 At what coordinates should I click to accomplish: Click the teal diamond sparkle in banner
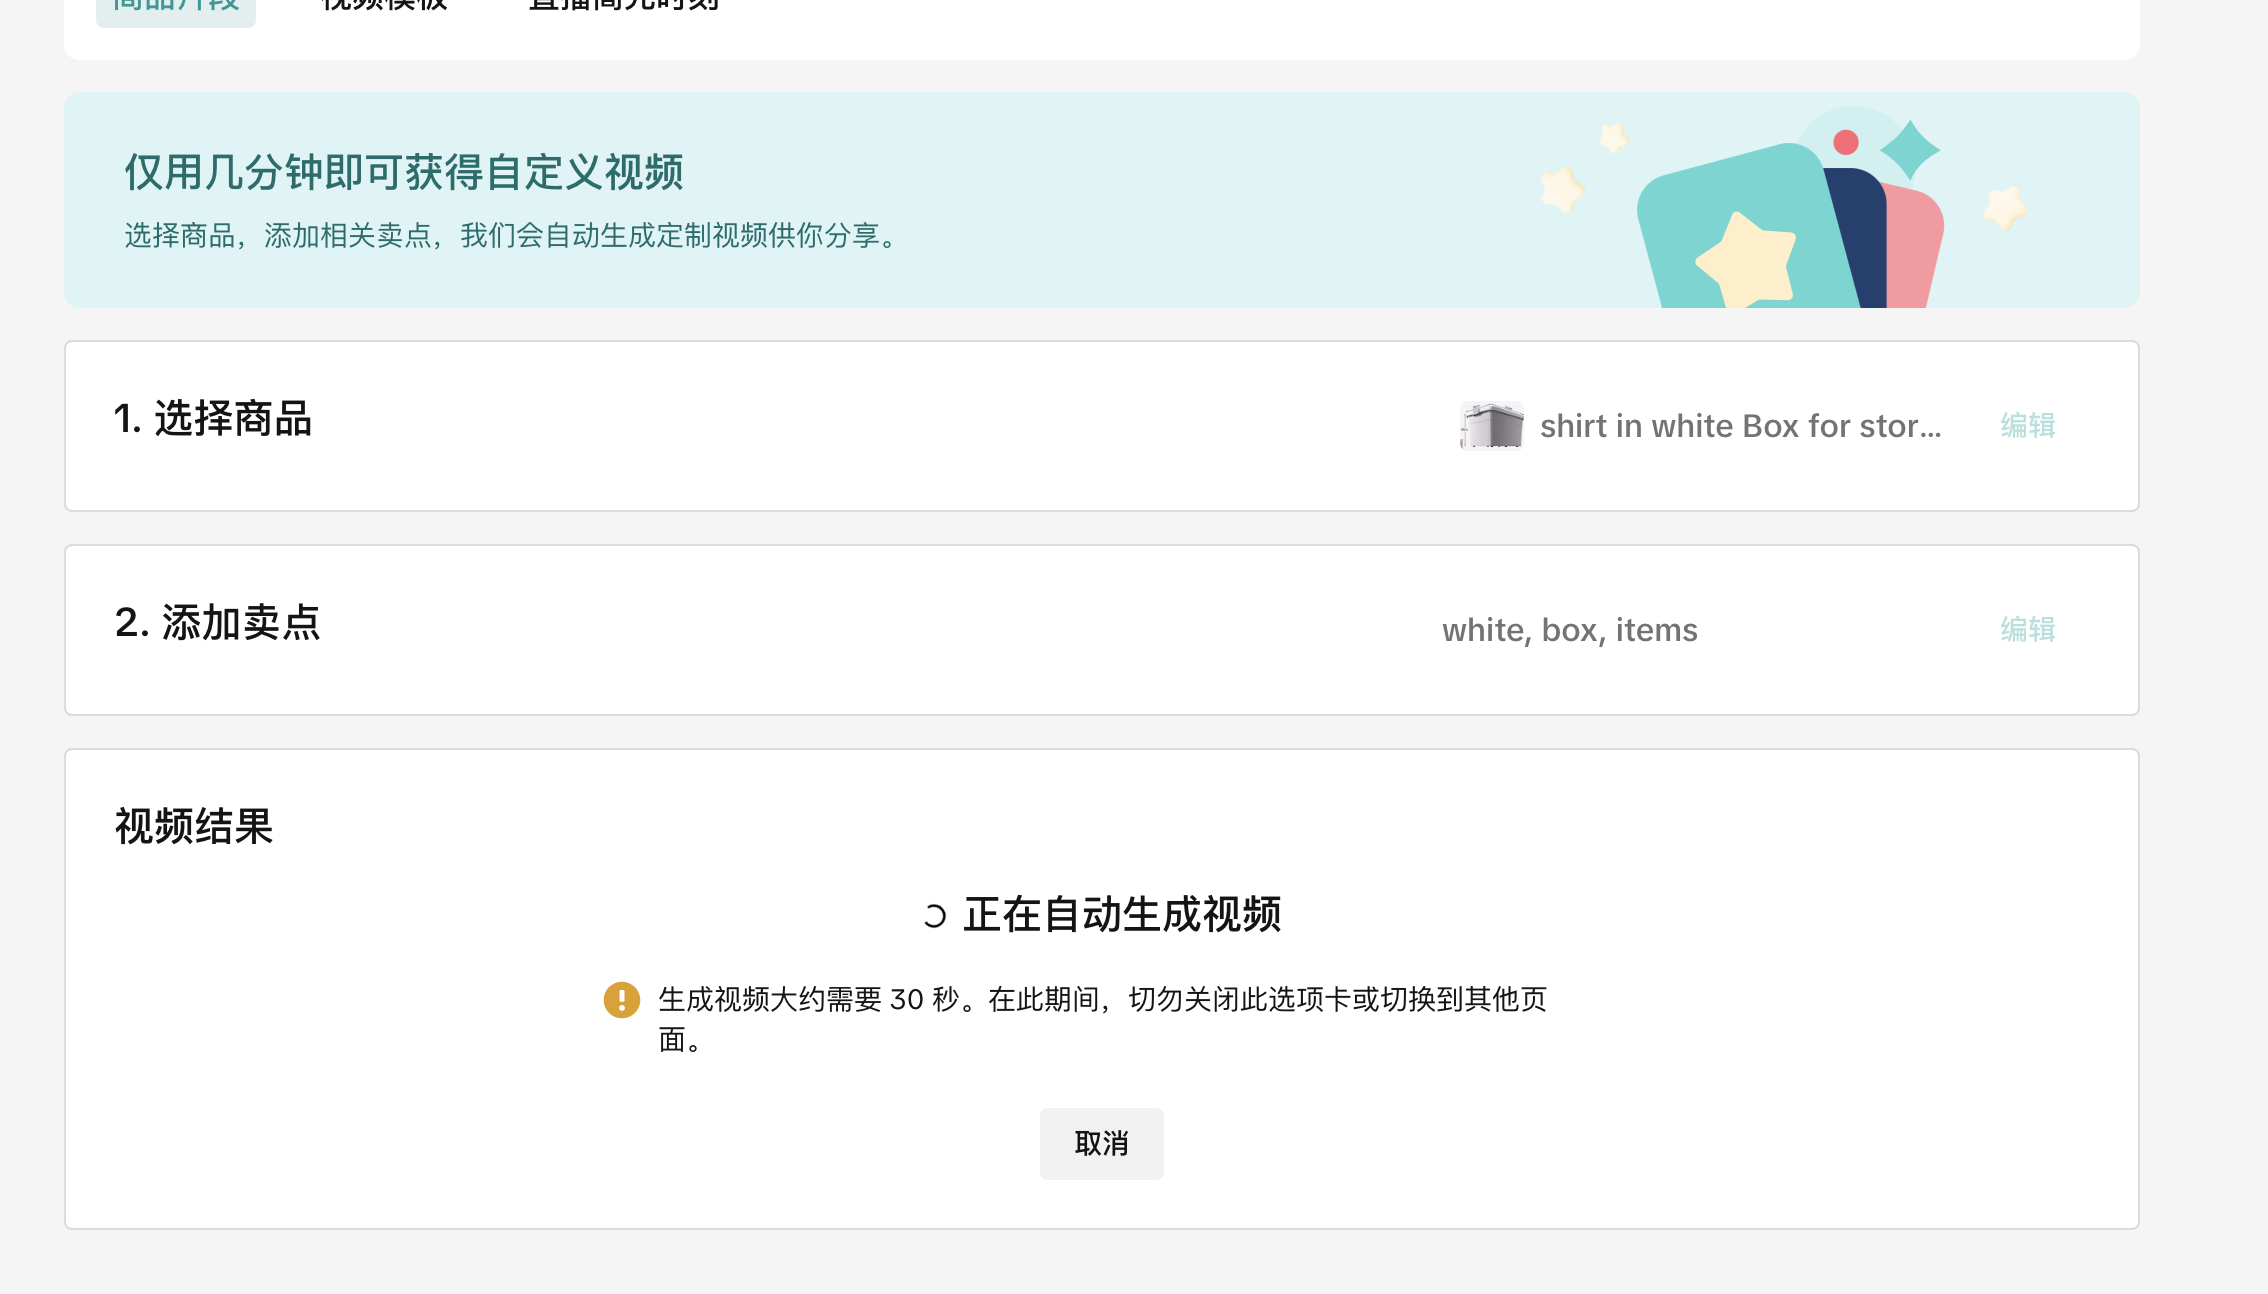click(1910, 150)
